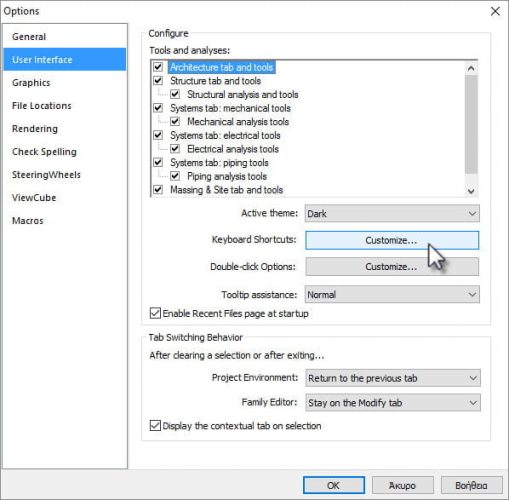Select 'Electrical analysis tools' row text

pyautogui.click(x=233, y=149)
